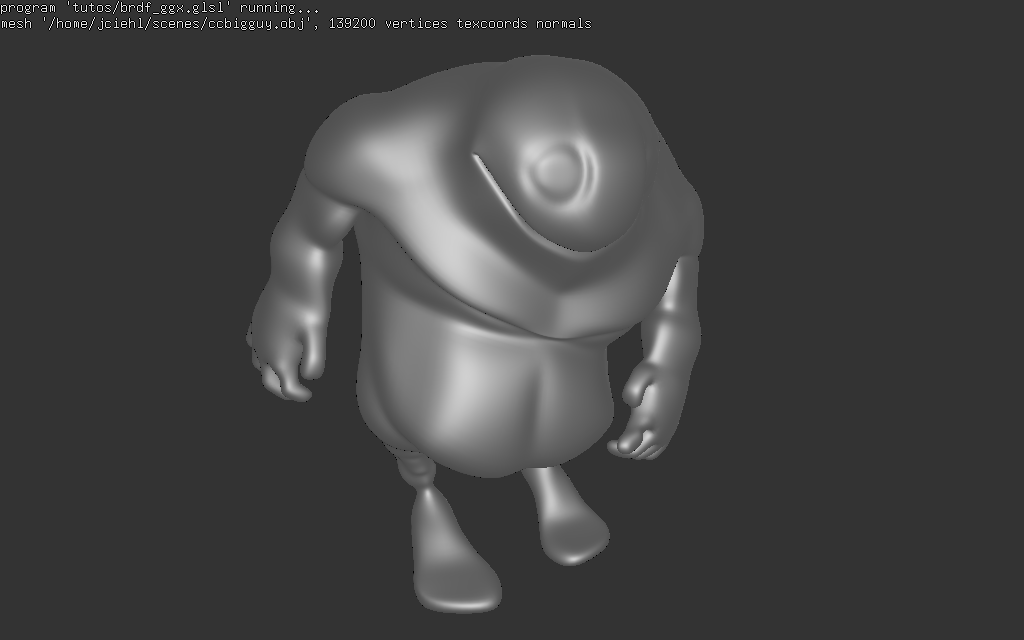The image size is (1024, 640).
Task: Click the word 'texcoords' in the mesh info
Action: pyautogui.click(x=492, y=23)
